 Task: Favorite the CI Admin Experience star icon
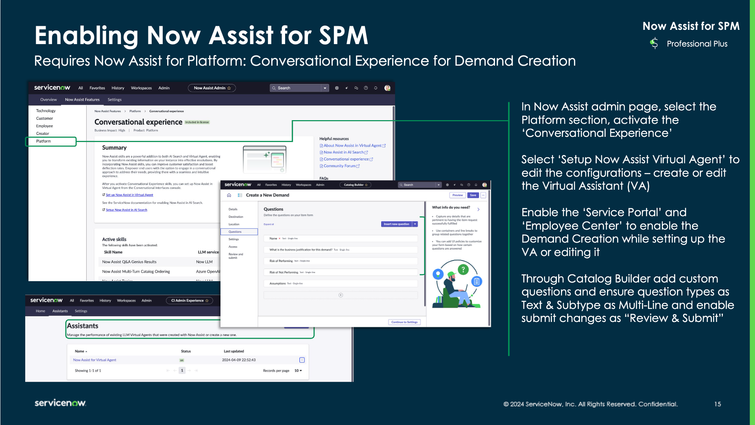(x=207, y=300)
